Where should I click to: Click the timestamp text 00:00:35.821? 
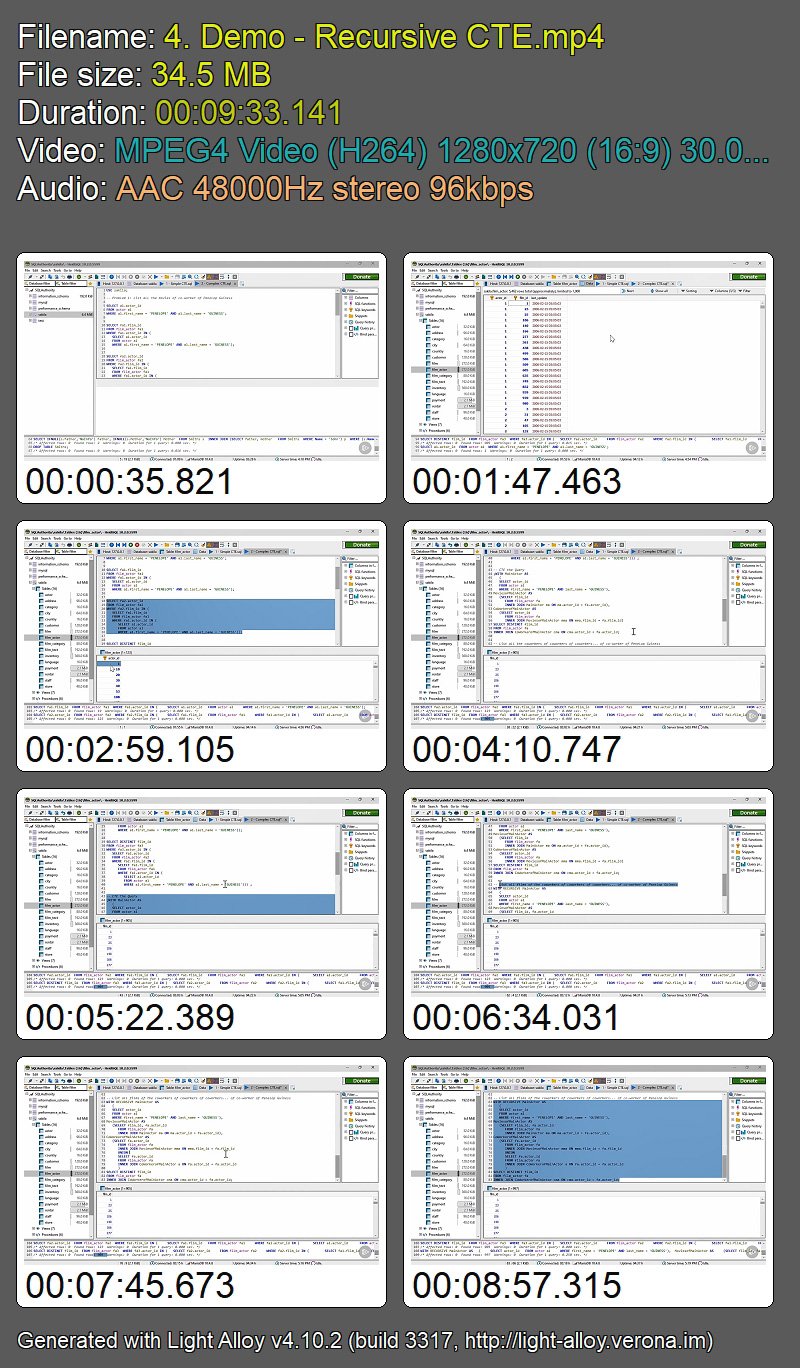[129, 481]
